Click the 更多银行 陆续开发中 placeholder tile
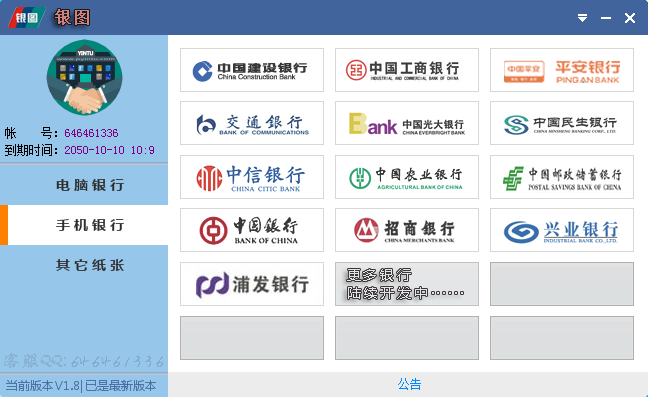 pos(407,284)
